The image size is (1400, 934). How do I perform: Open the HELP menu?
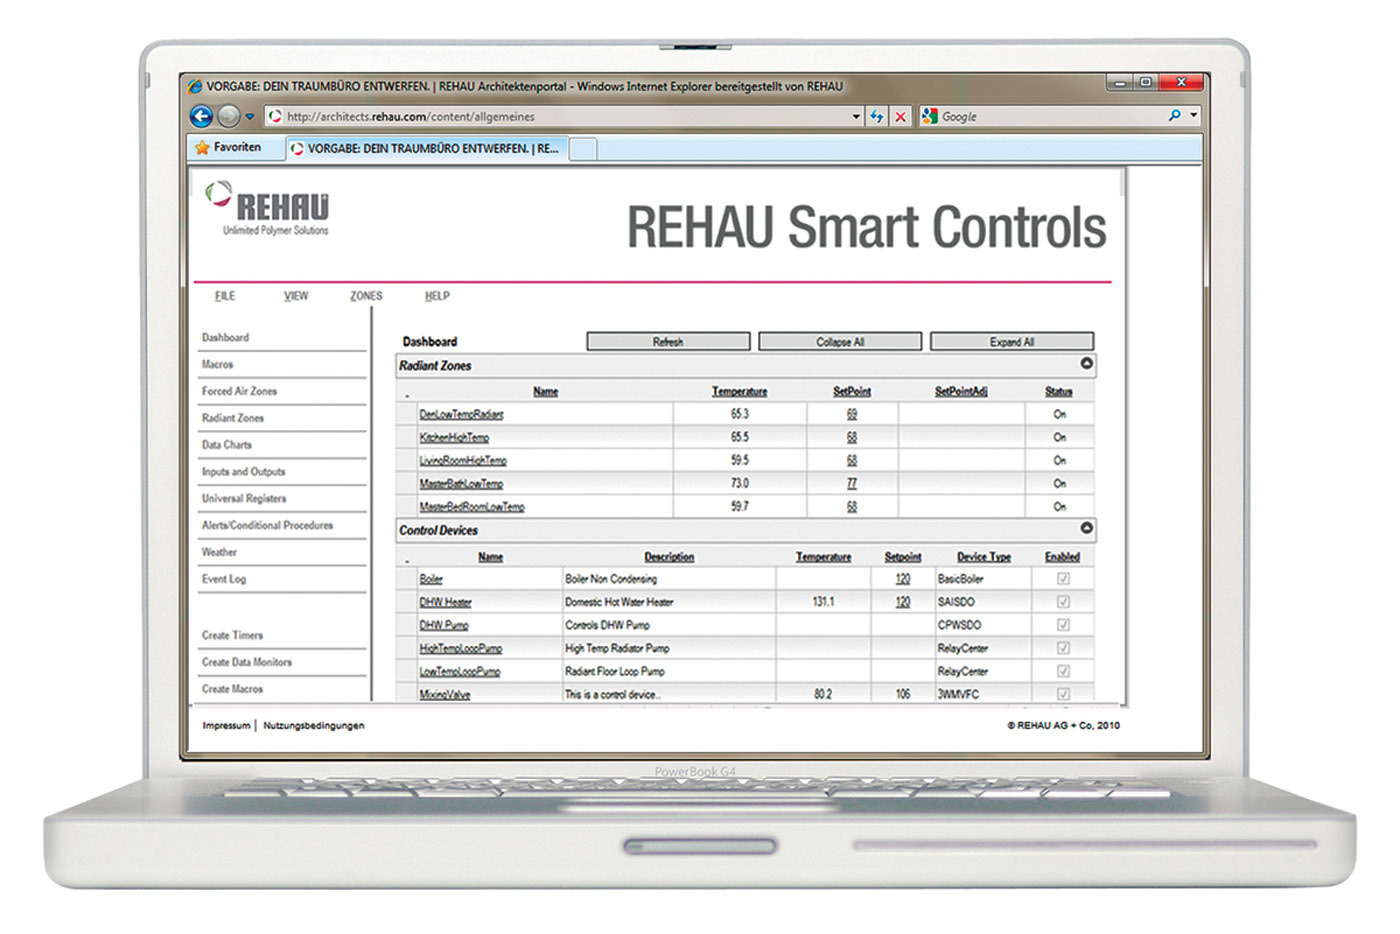tap(437, 296)
